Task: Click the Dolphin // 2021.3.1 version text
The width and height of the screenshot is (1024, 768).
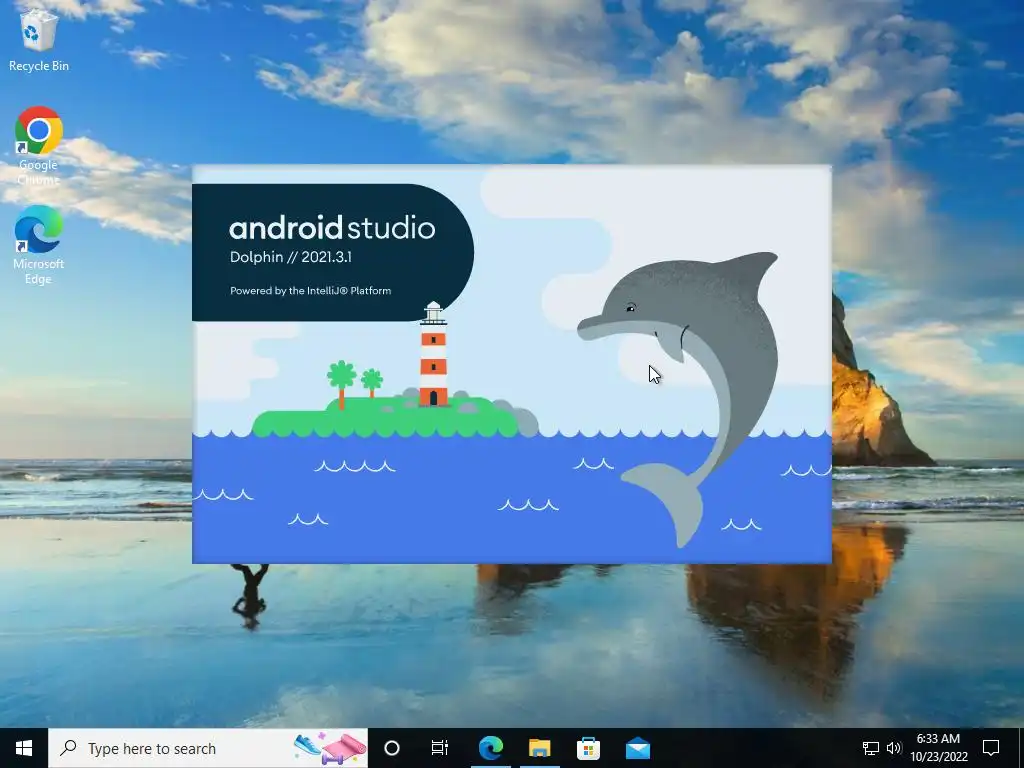Action: tap(291, 257)
